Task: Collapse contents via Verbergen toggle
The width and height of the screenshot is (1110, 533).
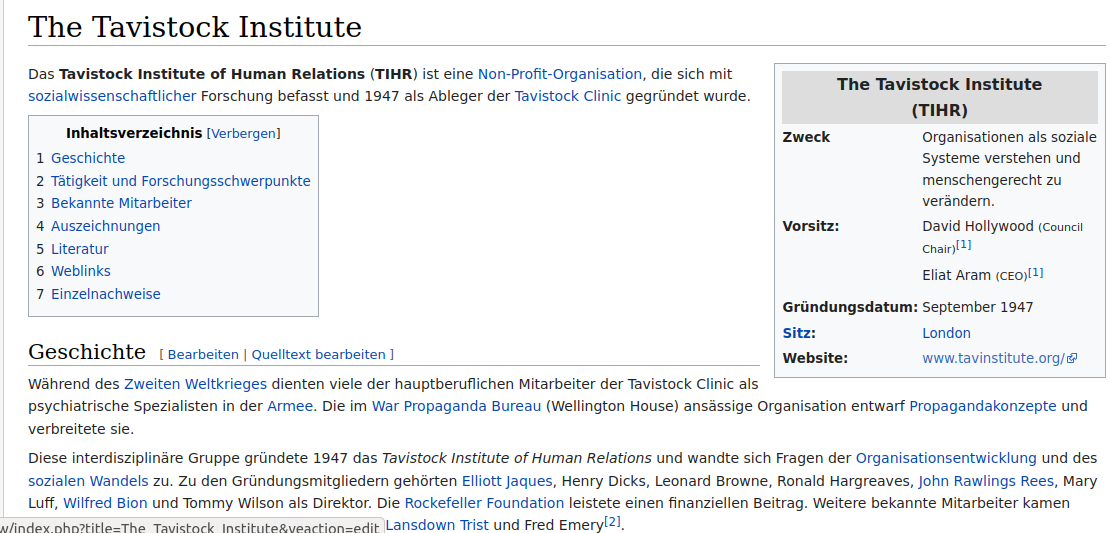Action: tap(243, 133)
